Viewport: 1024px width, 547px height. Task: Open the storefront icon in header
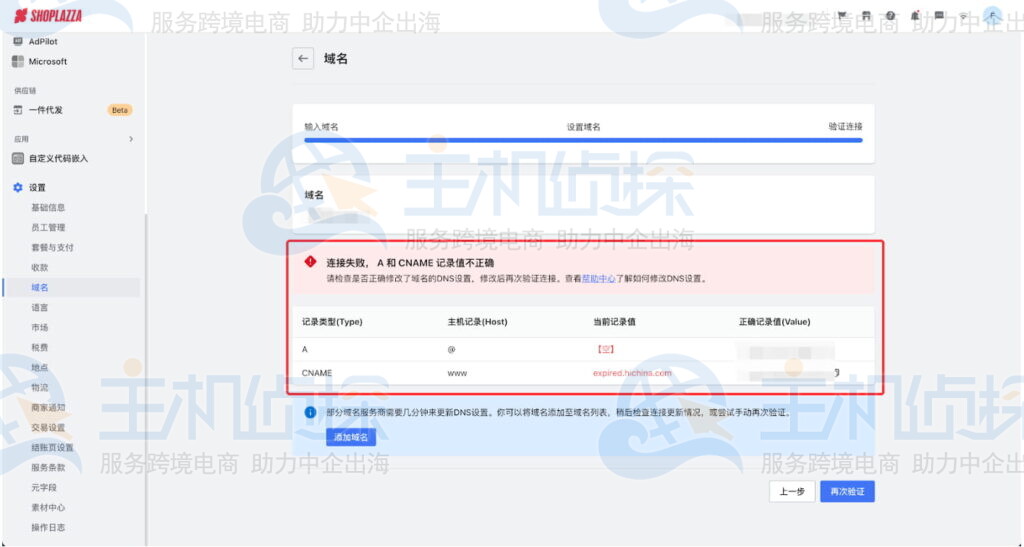[866, 16]
